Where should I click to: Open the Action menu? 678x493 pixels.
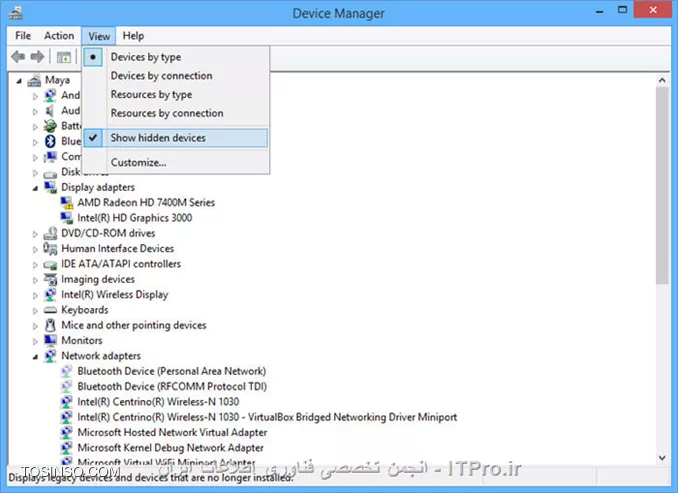[x=59, y=36]
